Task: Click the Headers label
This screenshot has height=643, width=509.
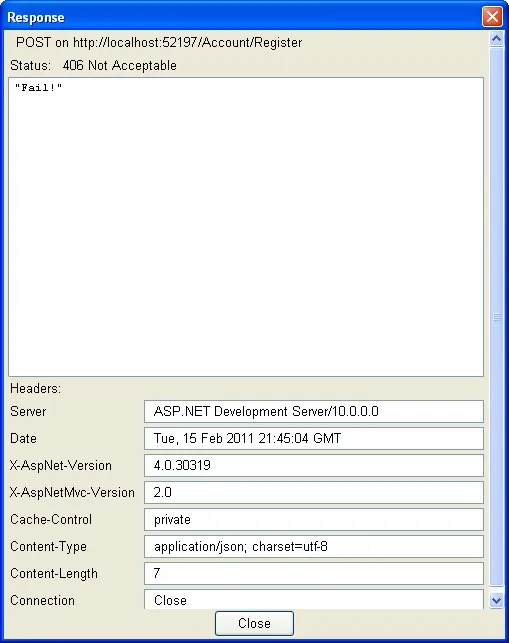Action: 35,388
